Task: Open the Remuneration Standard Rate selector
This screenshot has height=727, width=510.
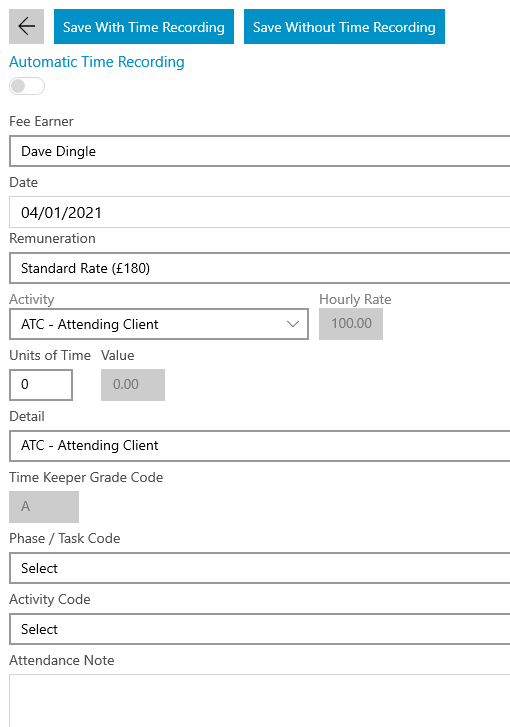Action: pyautogui.click(x=260, y=268)
